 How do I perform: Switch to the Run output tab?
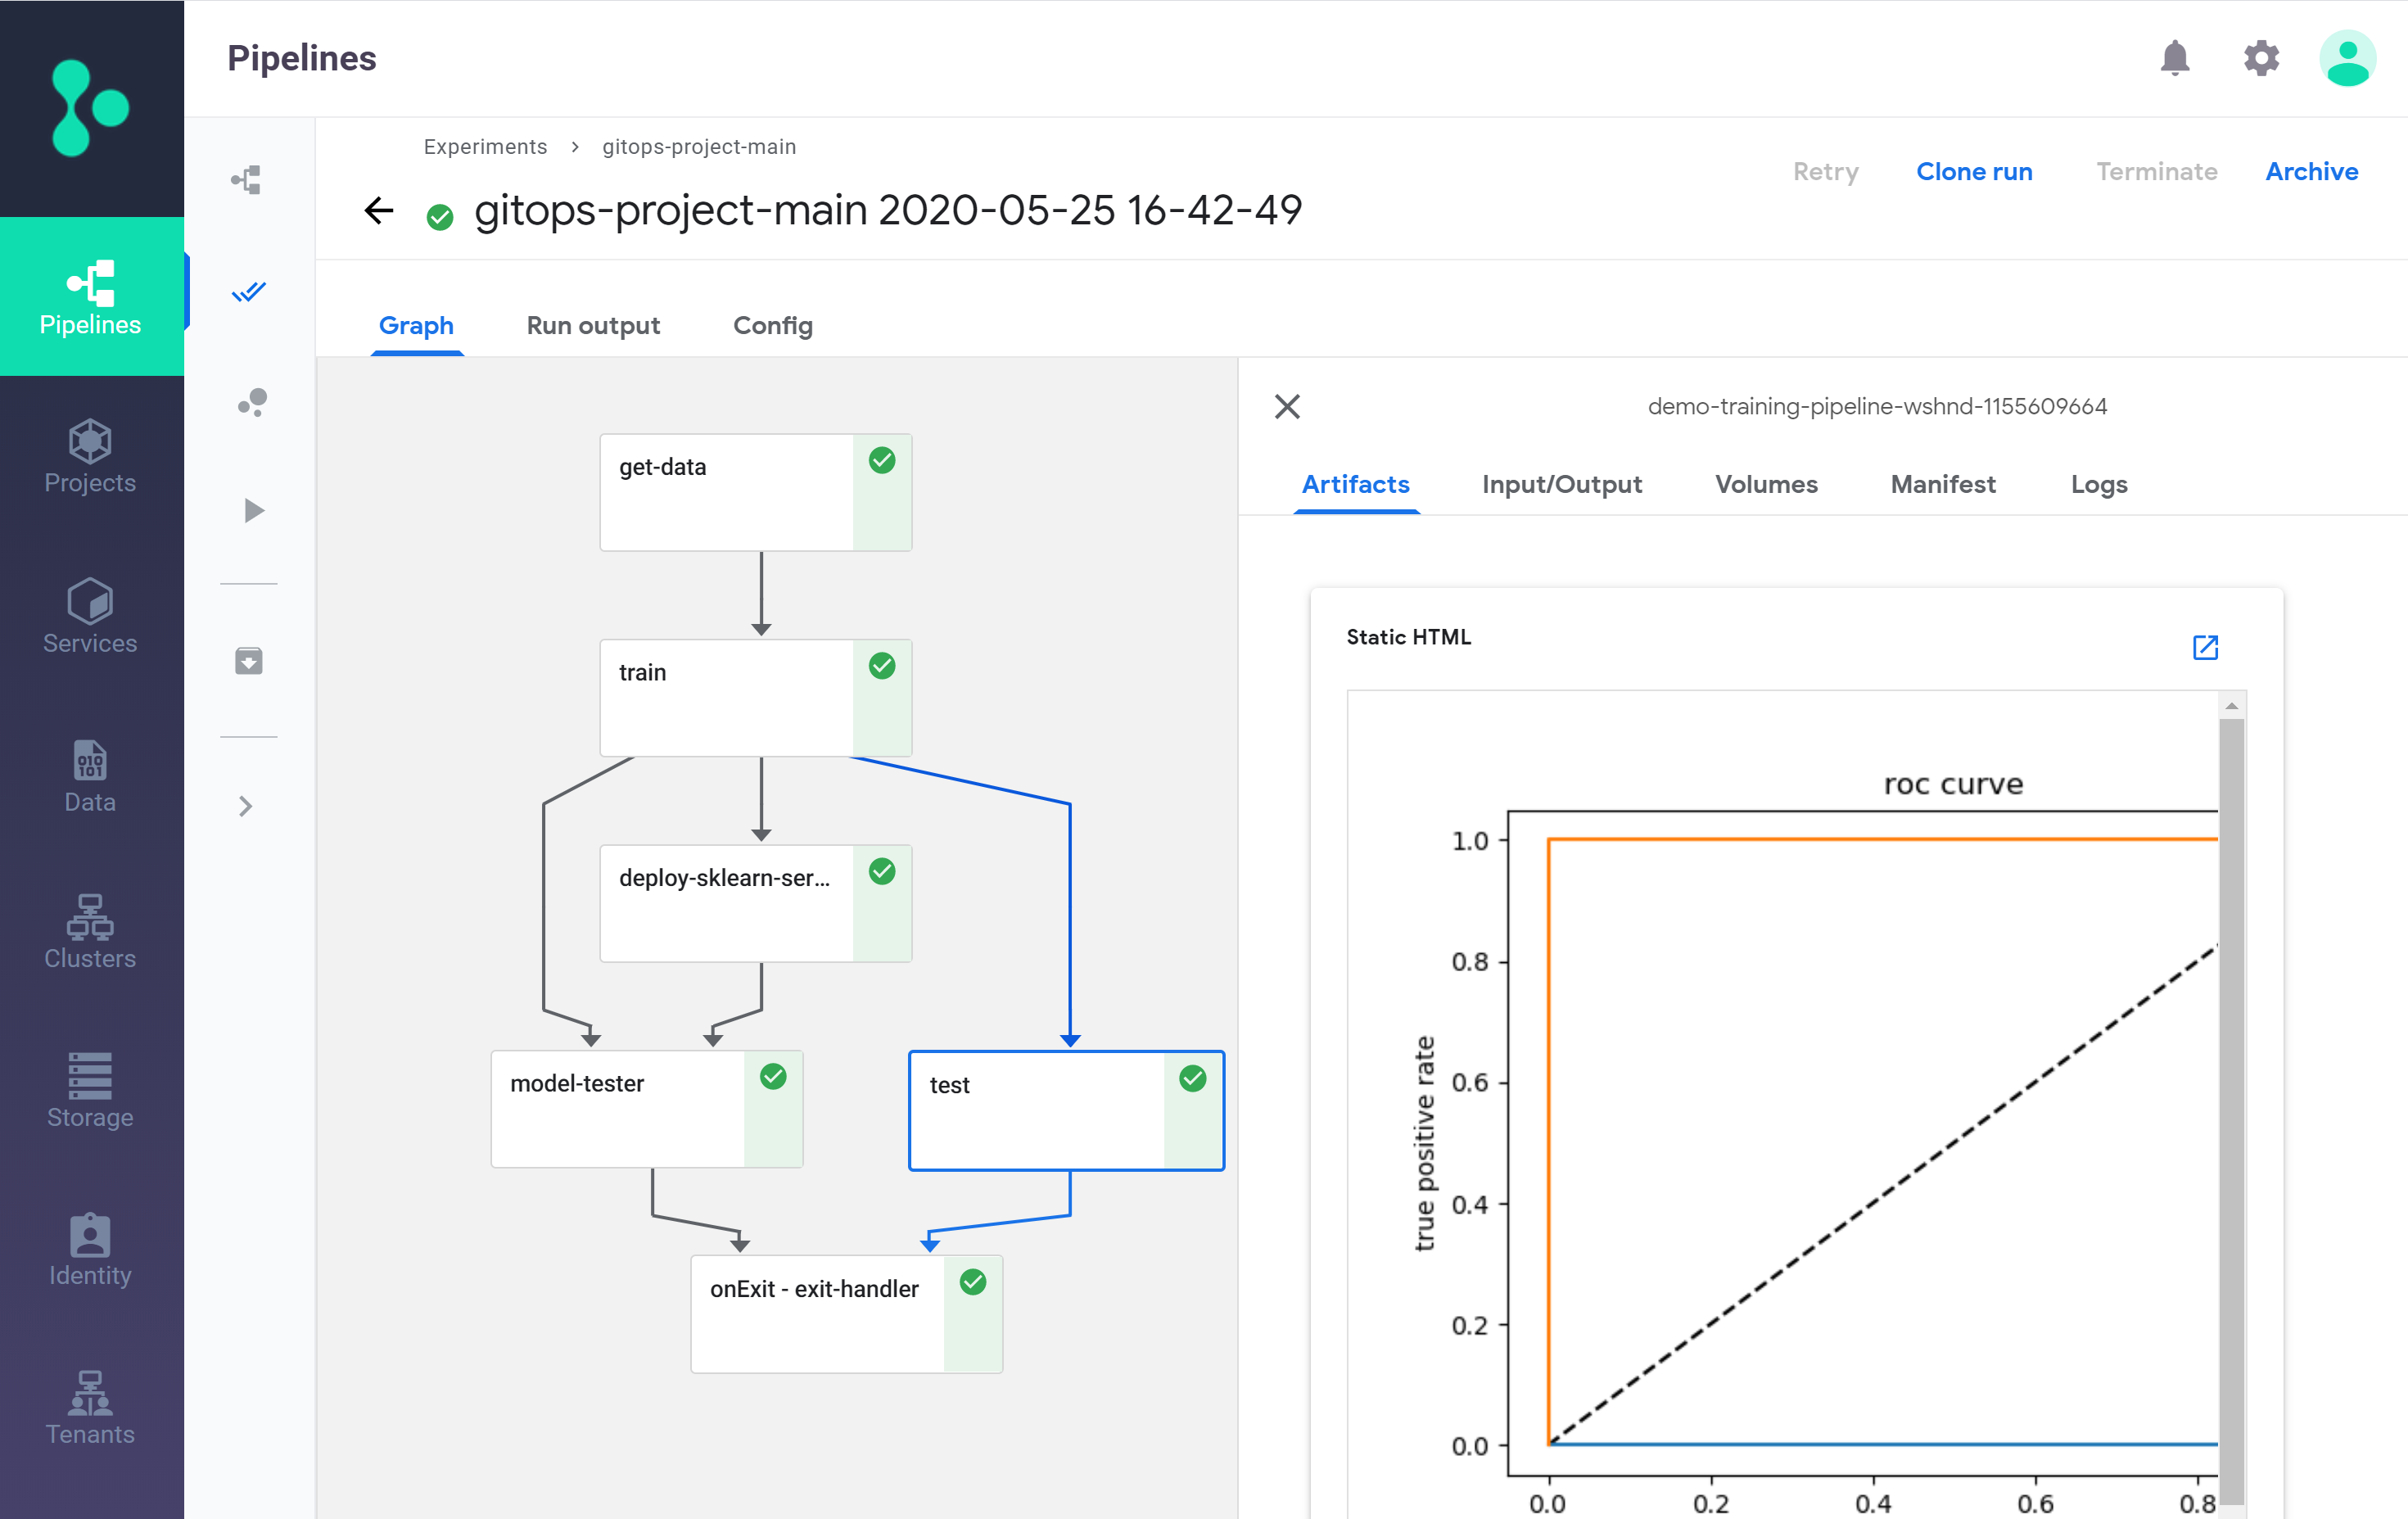tap(593, 326)
